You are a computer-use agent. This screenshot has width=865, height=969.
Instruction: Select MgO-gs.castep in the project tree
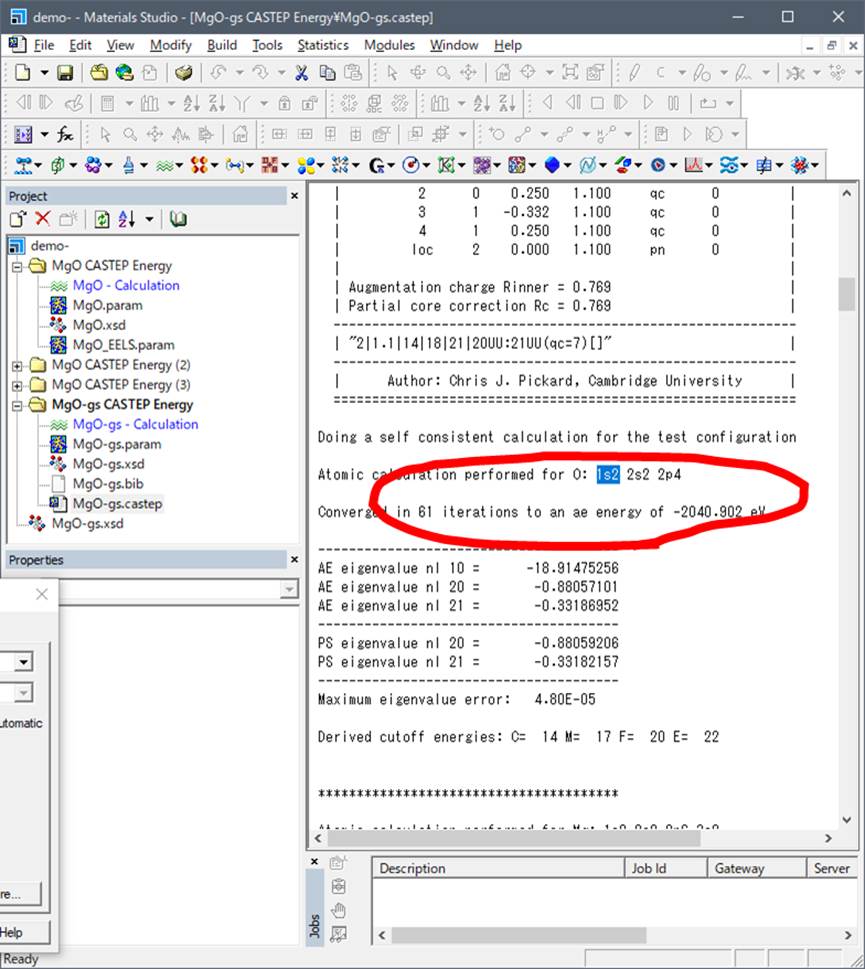[x=117, y=504]
